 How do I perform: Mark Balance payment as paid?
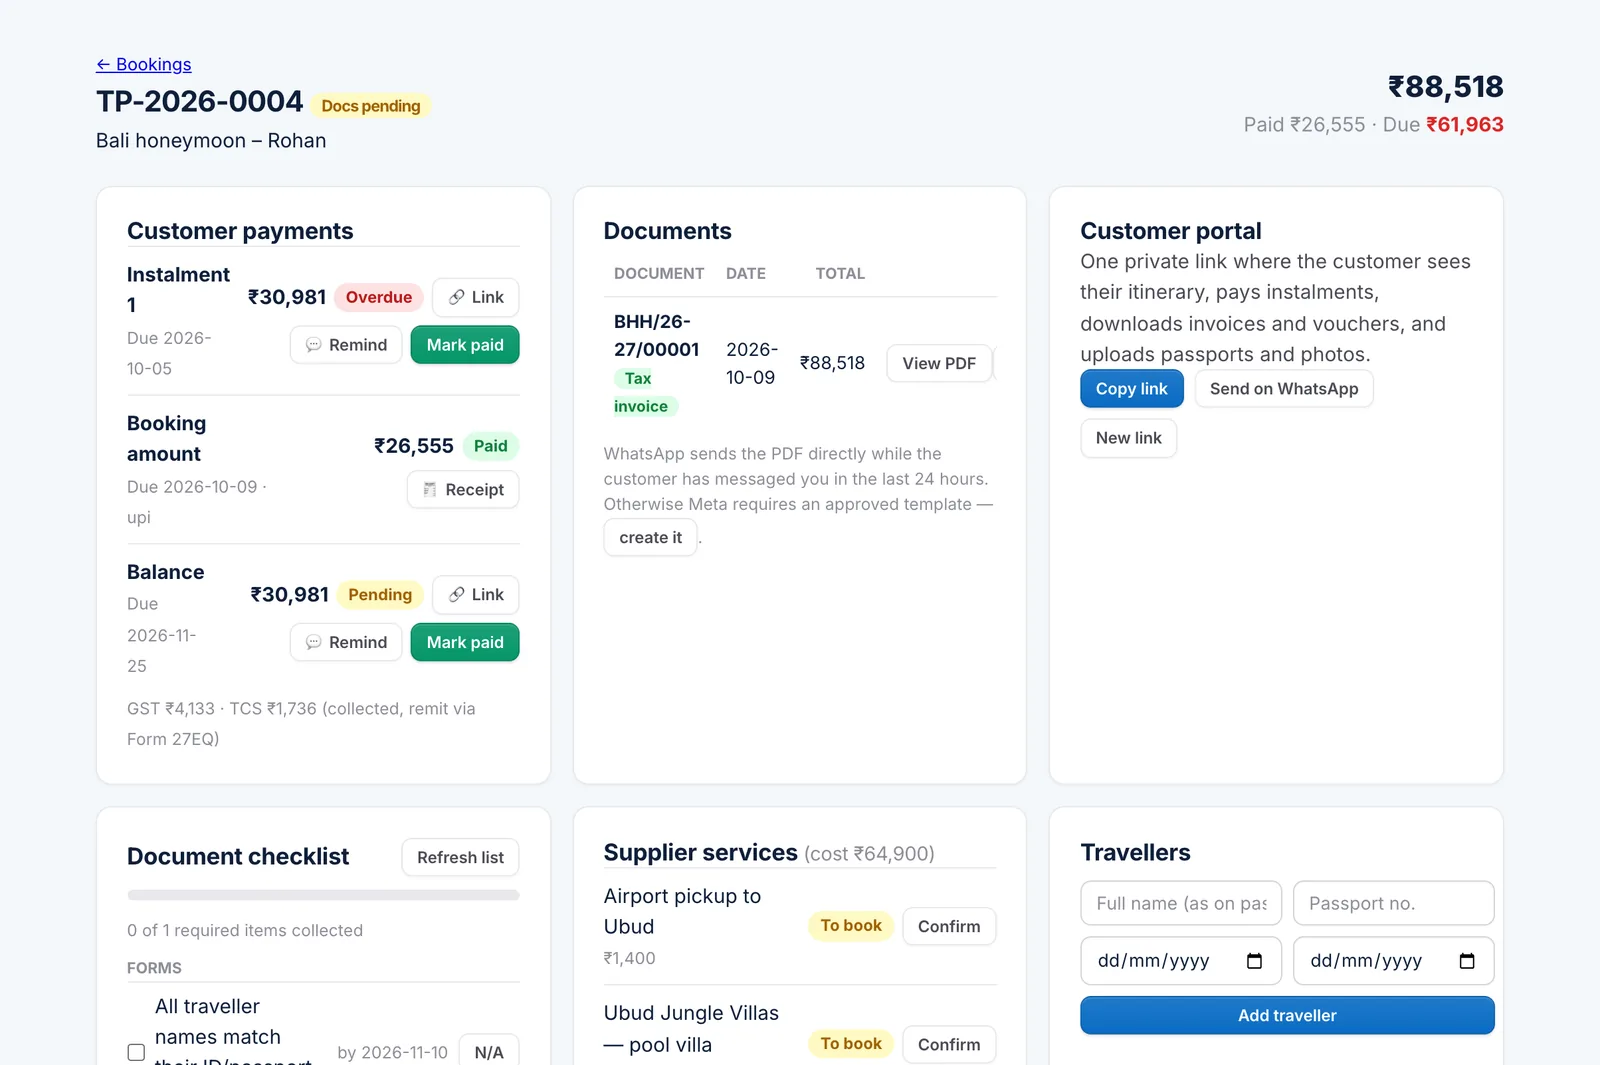[465, 642]
